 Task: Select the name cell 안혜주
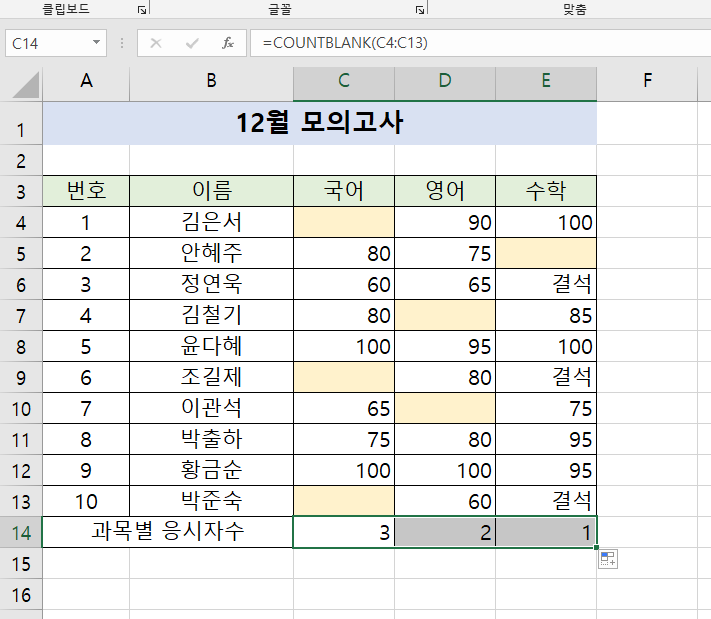(x=211, y=253)
